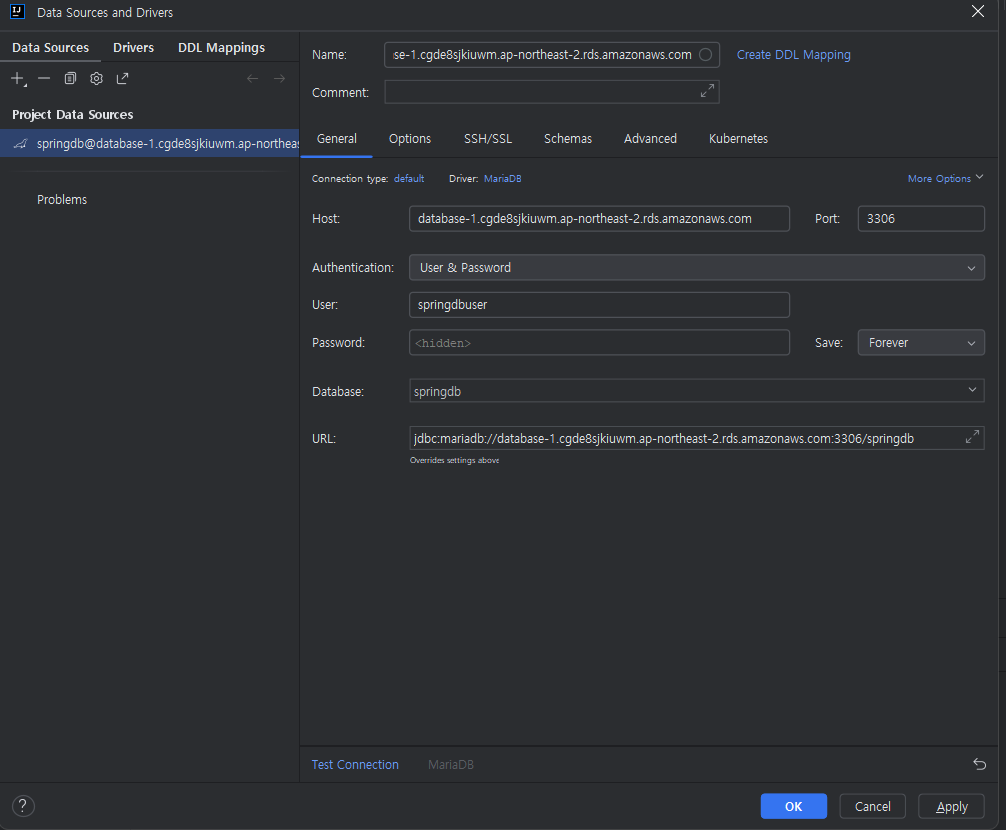Open the Advanced tab
Viewport: 1006px width, 830px height.
point(650,139)
